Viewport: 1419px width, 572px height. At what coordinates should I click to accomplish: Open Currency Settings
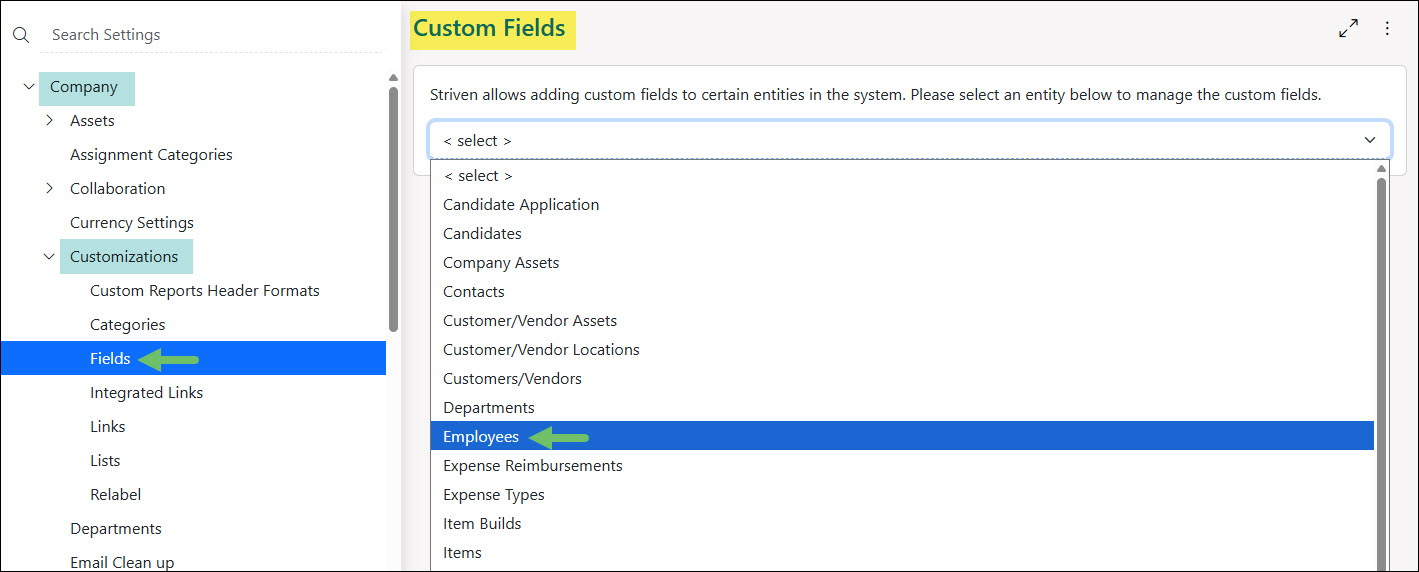point(132,223)
